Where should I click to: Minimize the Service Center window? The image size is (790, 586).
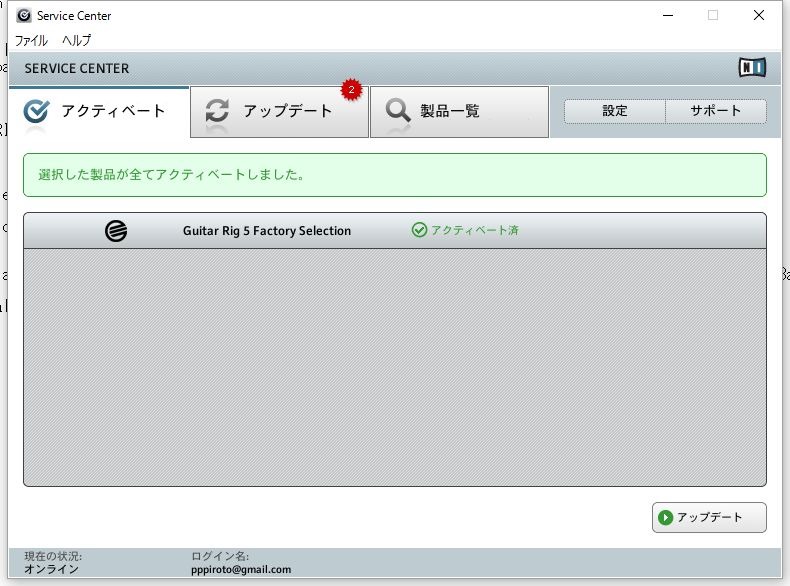tap(667, 15)
